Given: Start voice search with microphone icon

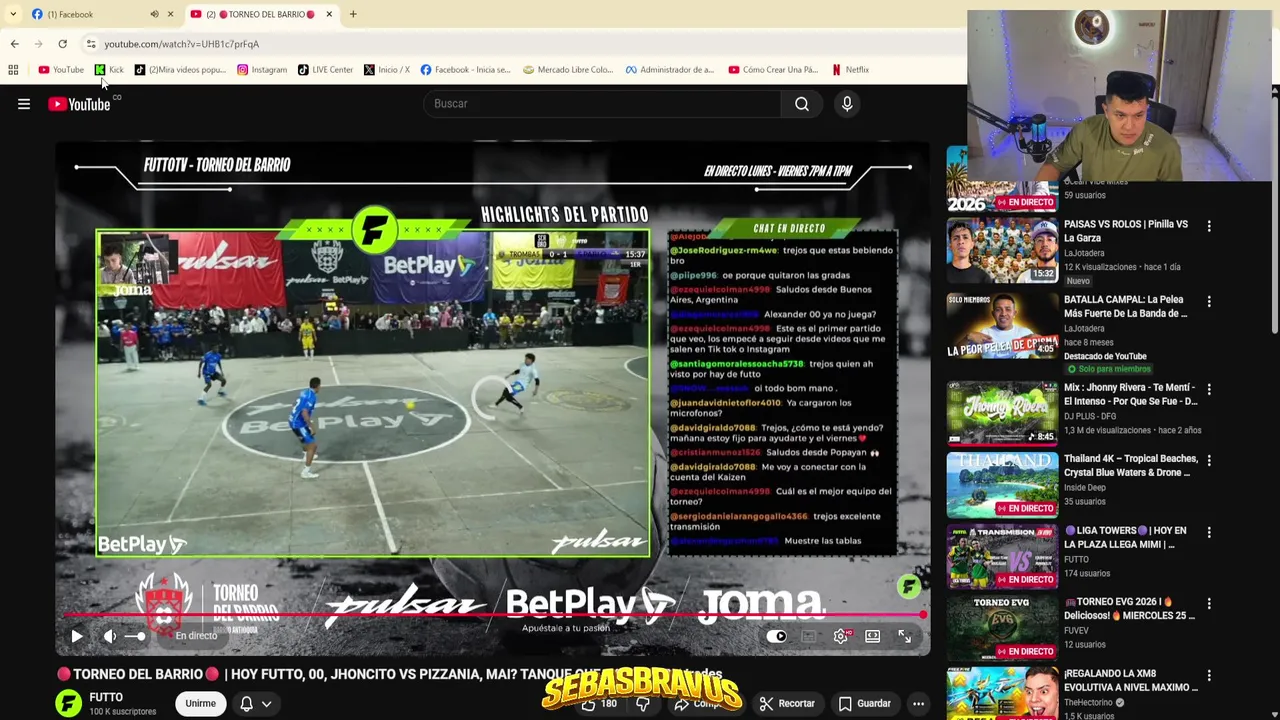Looking at the screenshot, I should [847, 104].
